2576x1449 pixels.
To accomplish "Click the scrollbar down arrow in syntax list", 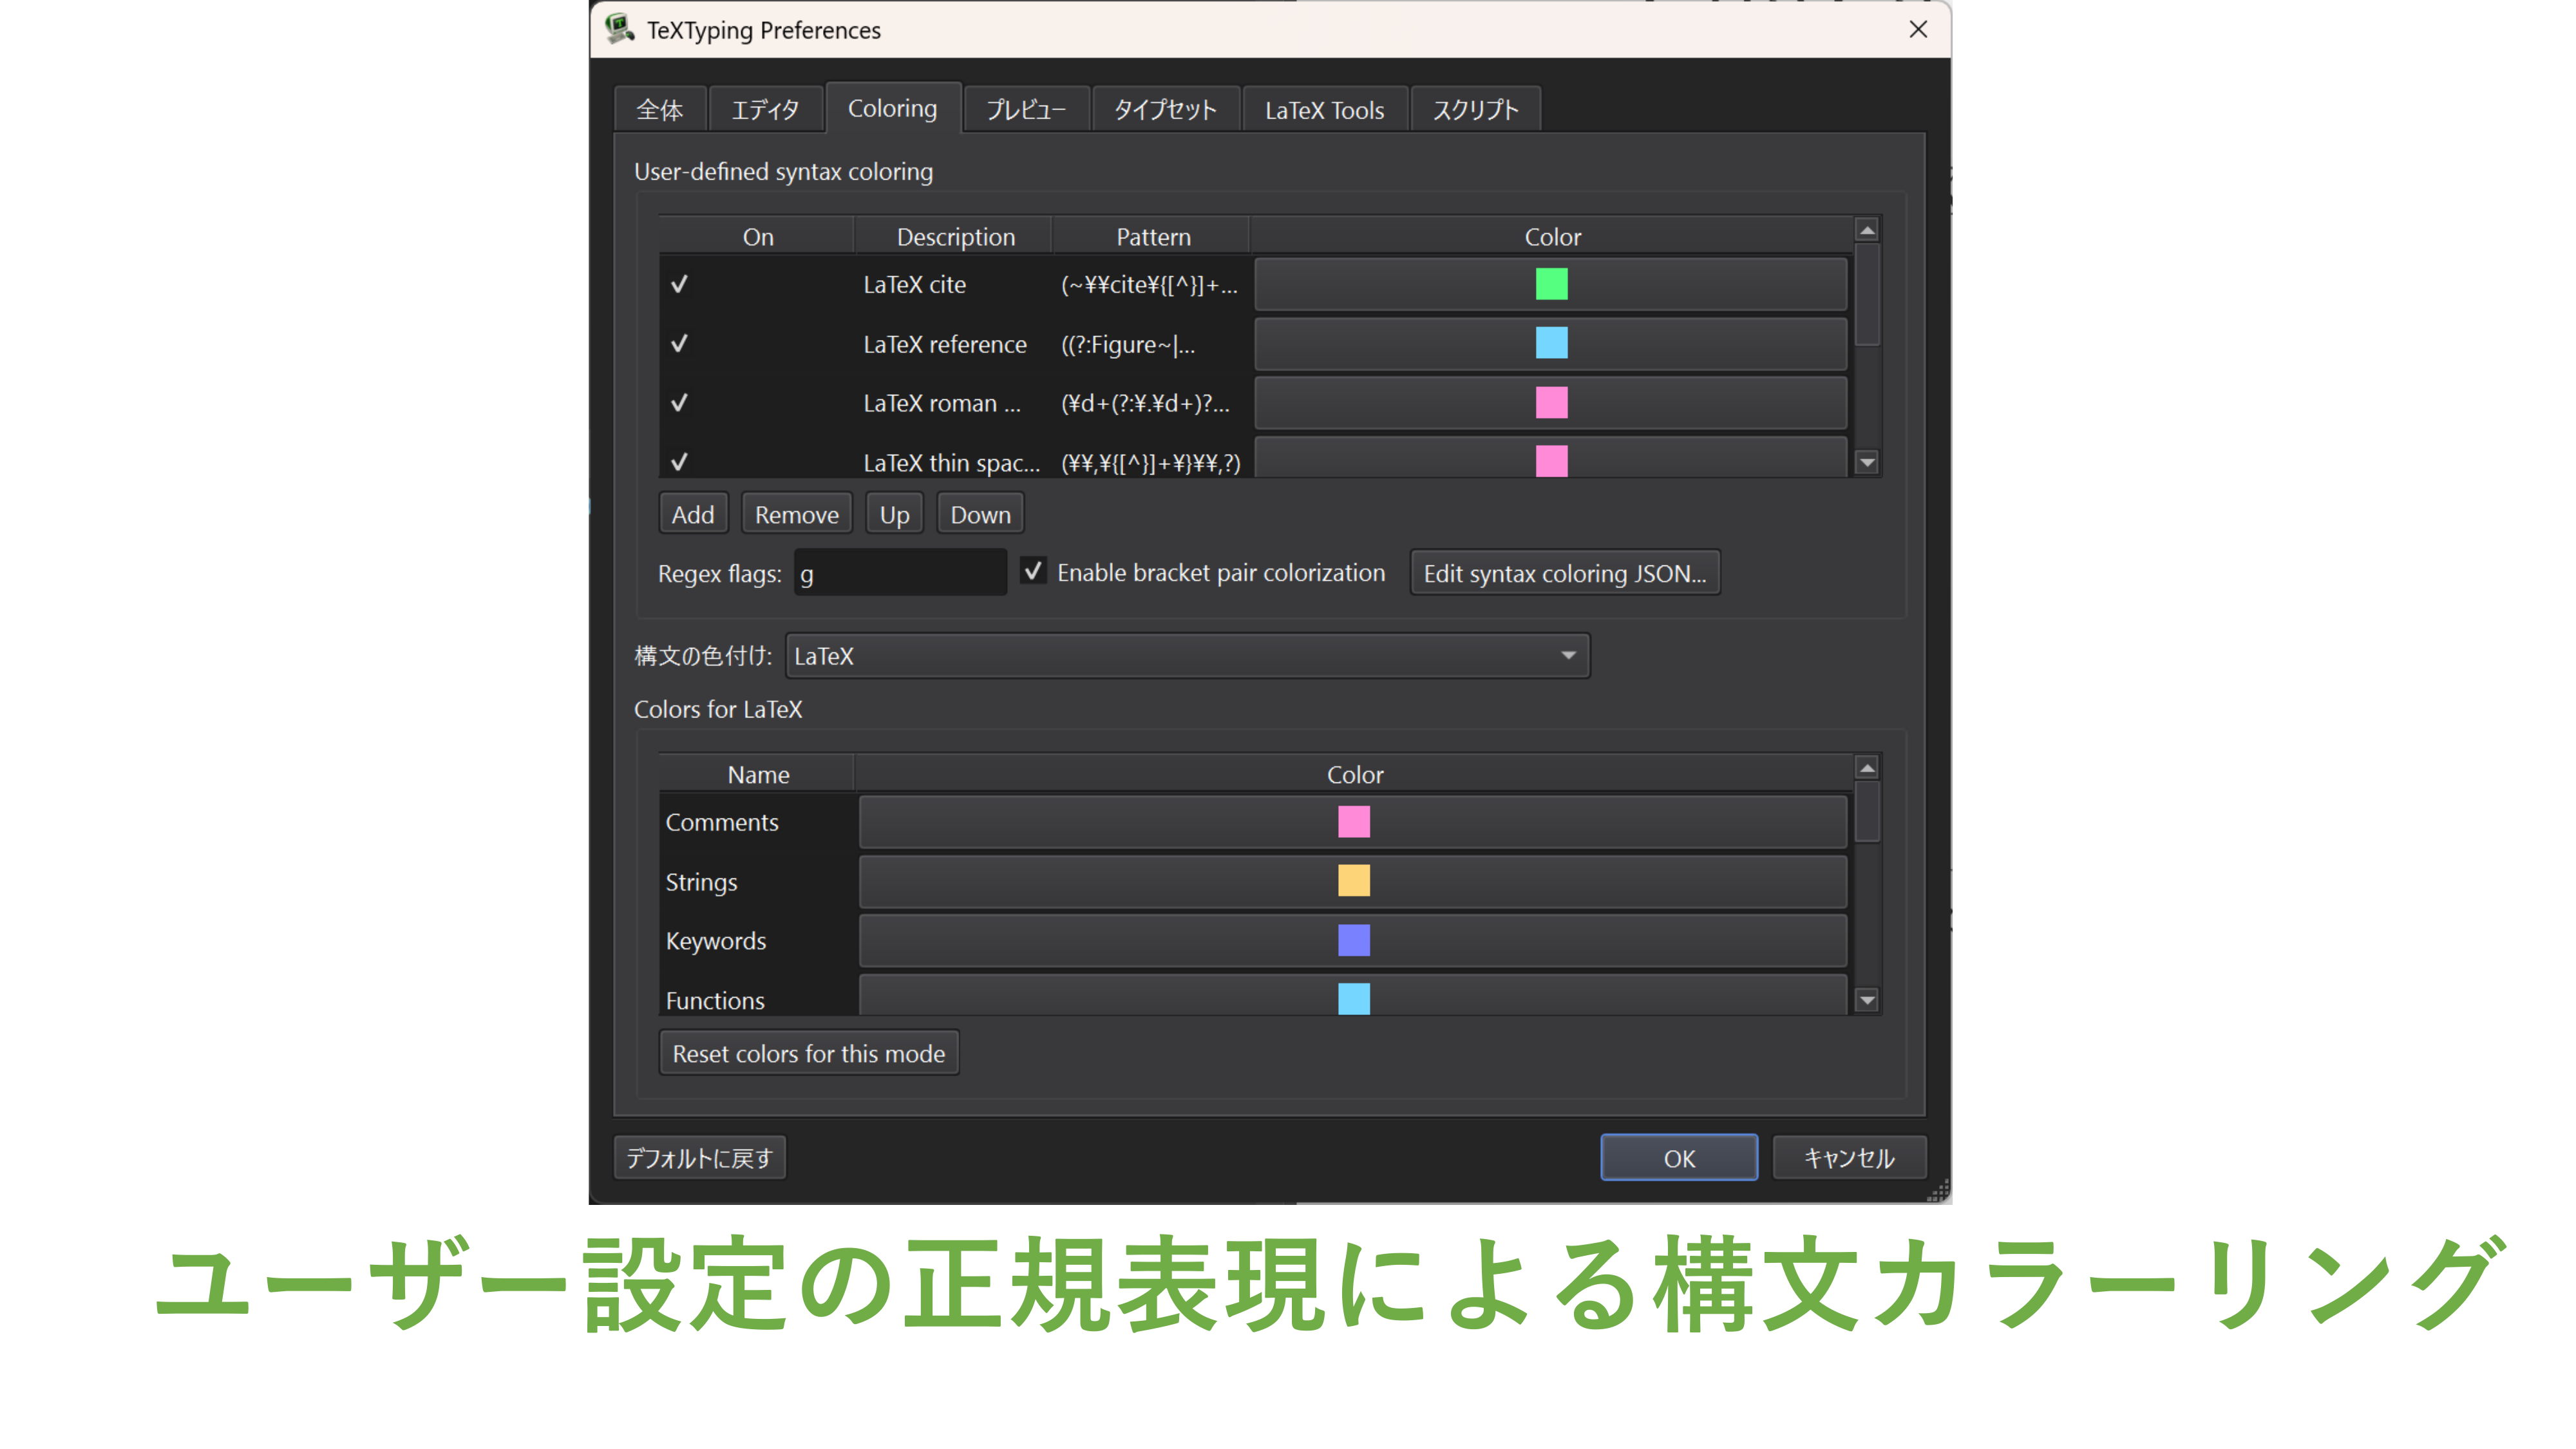I will pos(1866,463).
